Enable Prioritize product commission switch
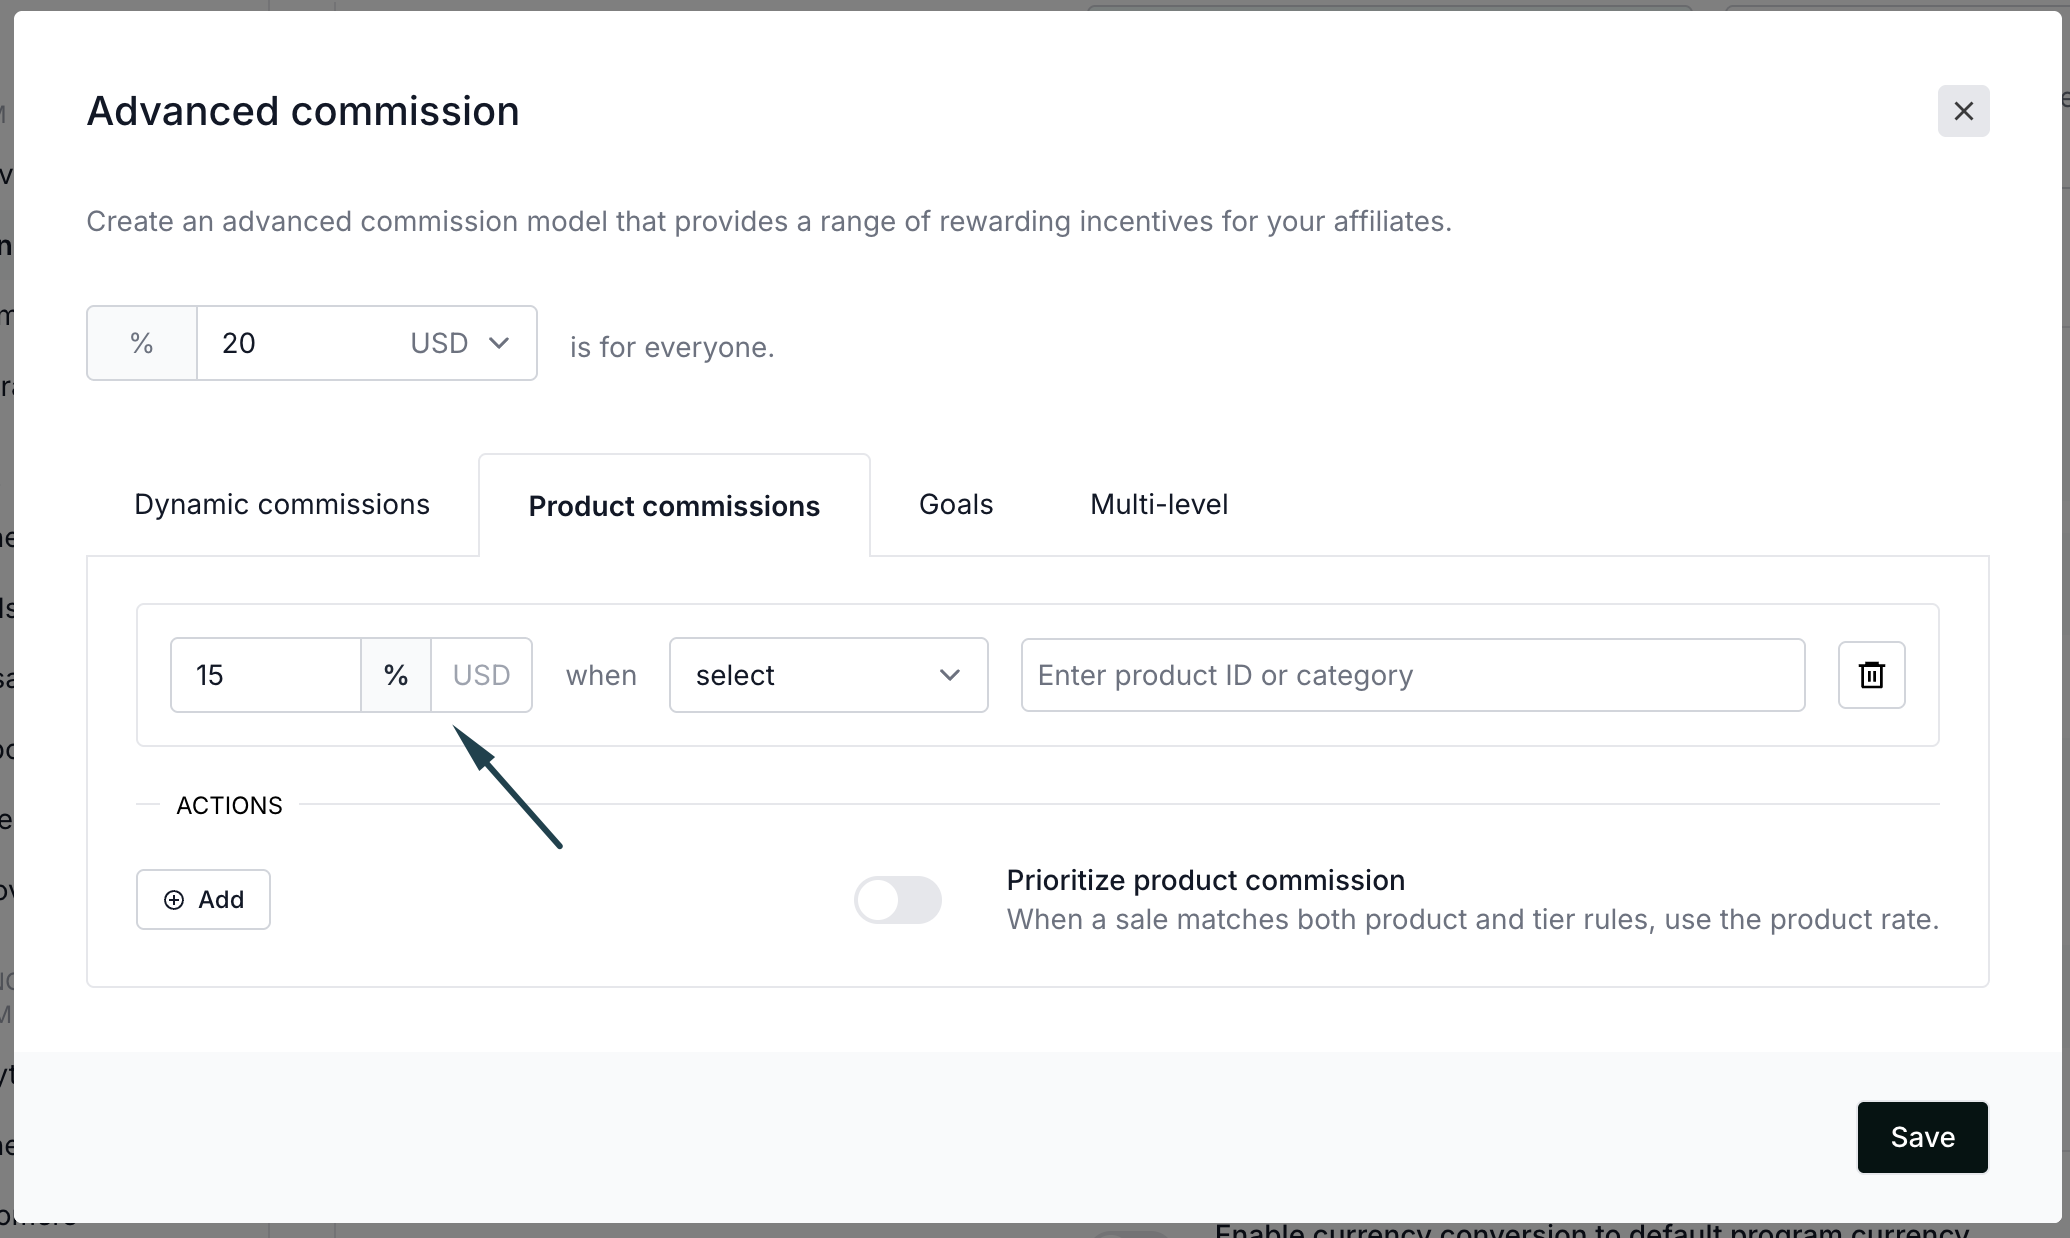The width and height of the screenshot is (2070, 1238). tap(897, 900)
